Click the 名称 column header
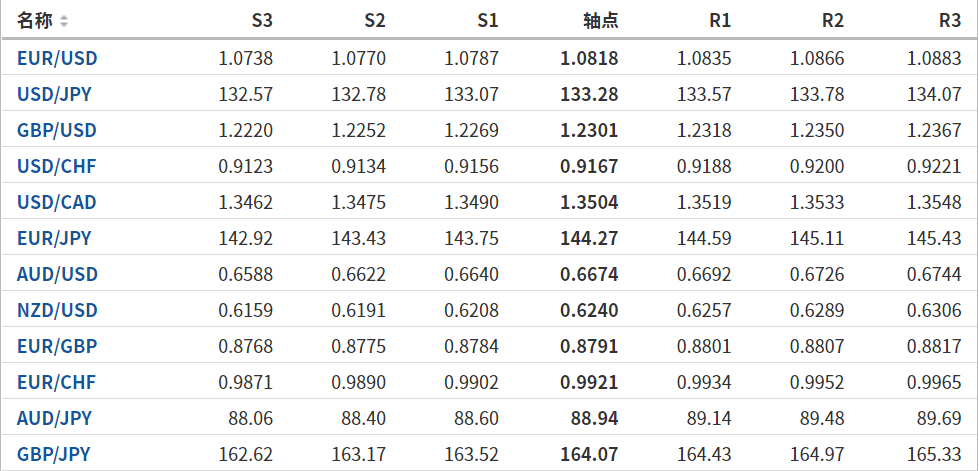This screenshot has height=471, width=979. click(x=35, y=21)
